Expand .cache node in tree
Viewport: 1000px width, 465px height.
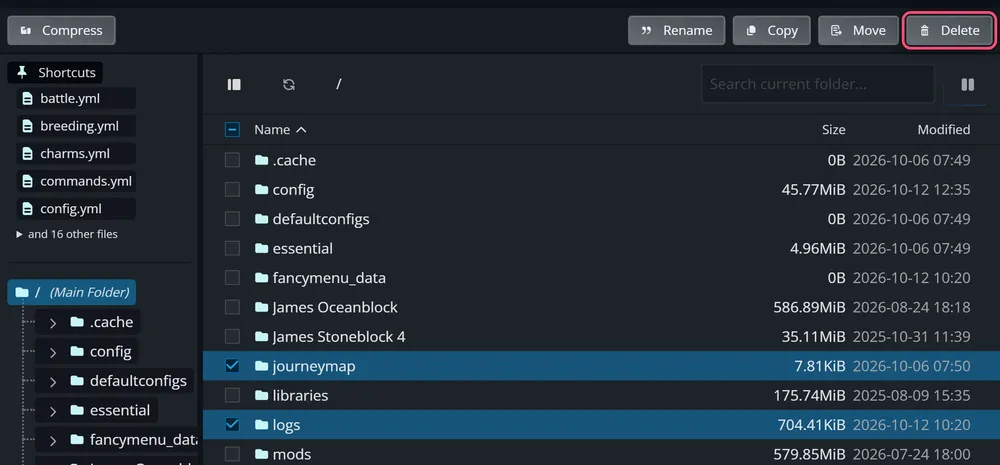pyautogui.click(x=53, y=322)
